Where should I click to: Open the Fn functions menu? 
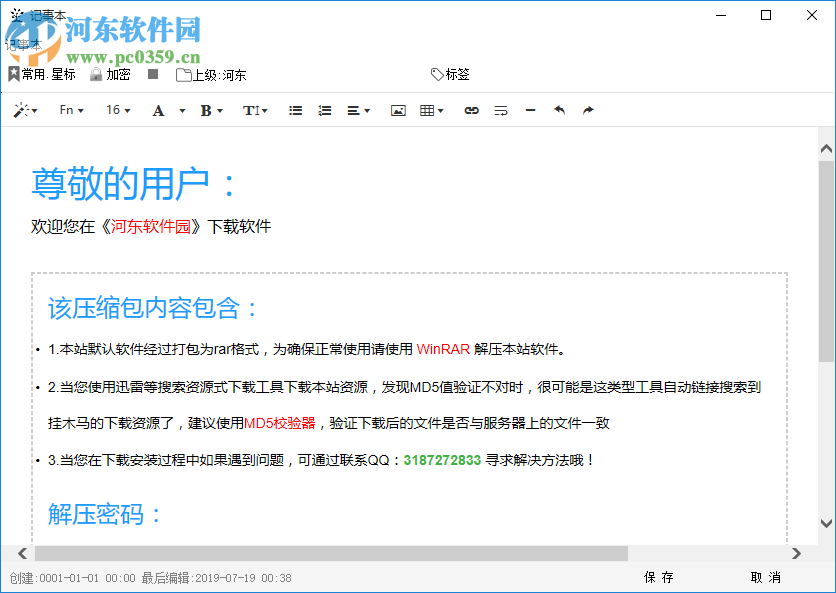pyautogui.click(x=70, y=111)
